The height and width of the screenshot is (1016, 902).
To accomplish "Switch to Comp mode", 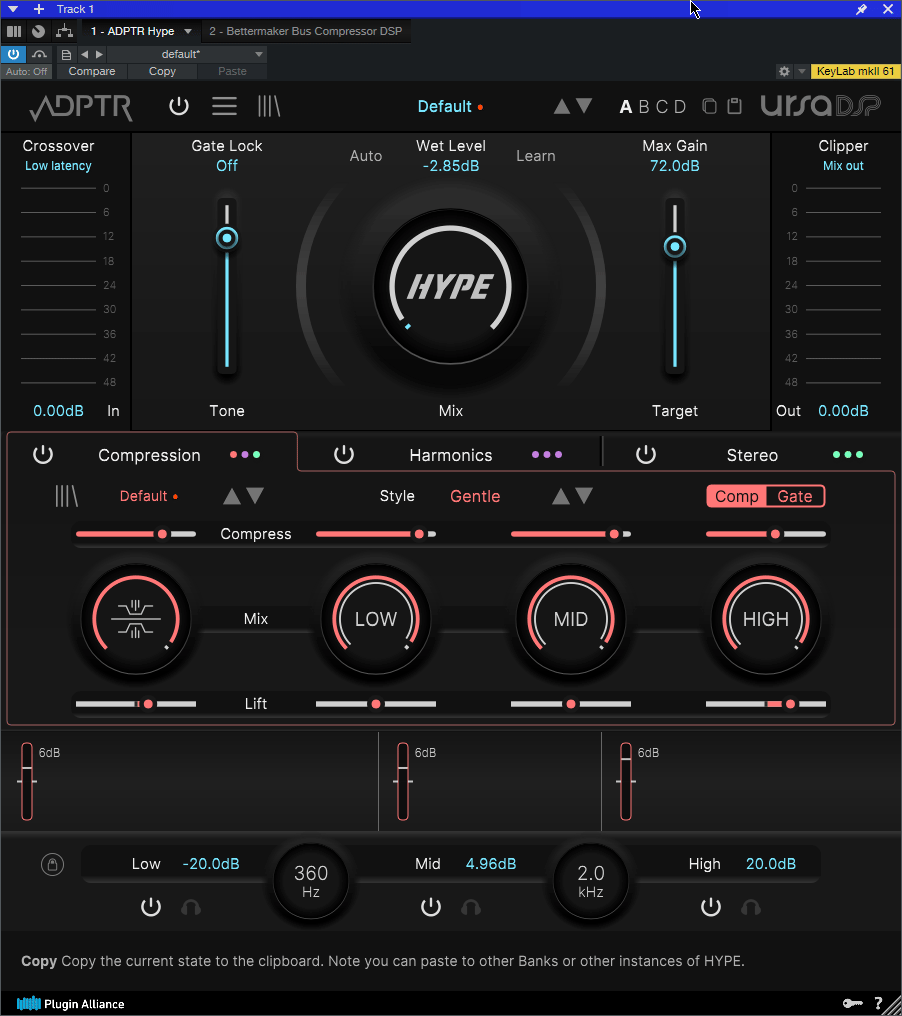I will coord(737,496).
